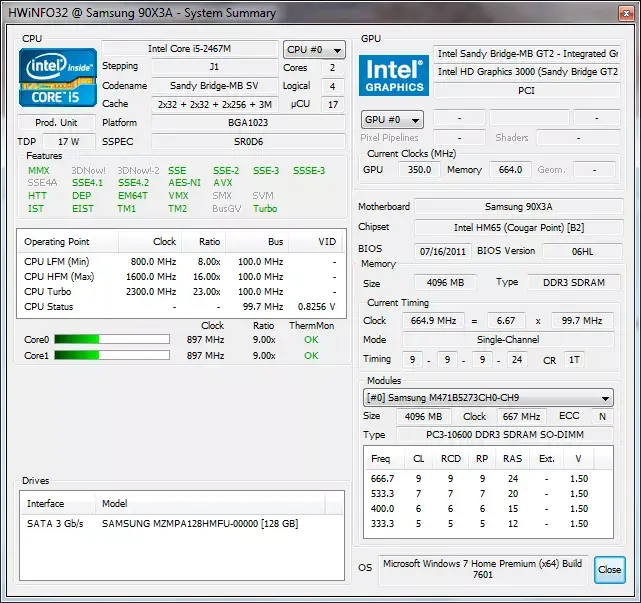Open the CPU #0 selector dropdown
Screen dimensions: 641x603
tap(314, 50)
